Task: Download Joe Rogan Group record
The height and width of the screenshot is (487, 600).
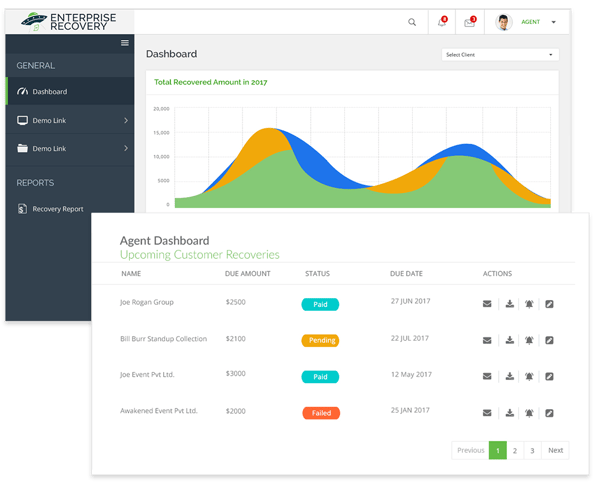Action: pyautogui.click(x=509, y=304)
